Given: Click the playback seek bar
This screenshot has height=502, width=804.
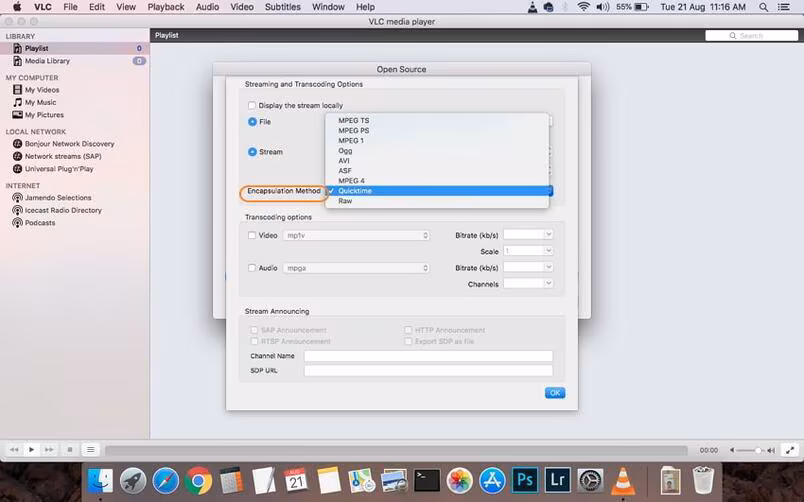Looking at the screenshot, I should [x=396, y=450].
